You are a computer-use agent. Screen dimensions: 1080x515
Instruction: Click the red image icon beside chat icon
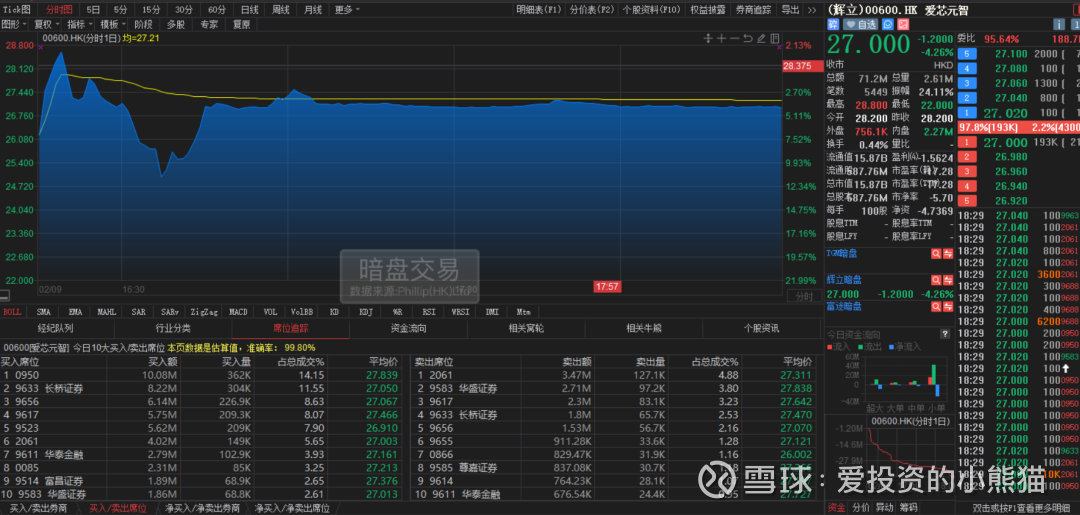pyautogui.click(x=902, y=24)
